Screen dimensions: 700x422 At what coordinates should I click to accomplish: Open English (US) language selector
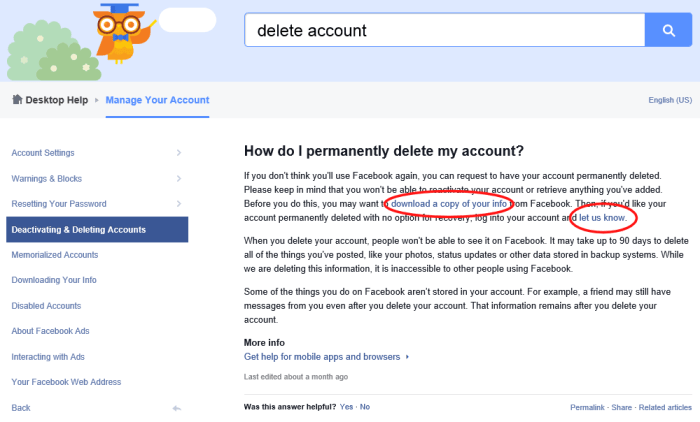click(x=670, y=101)
